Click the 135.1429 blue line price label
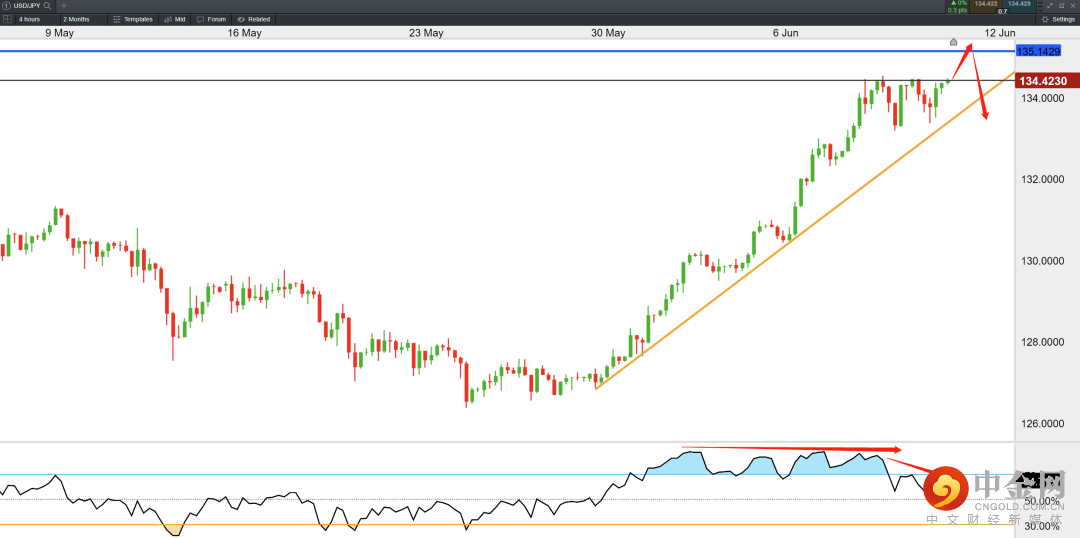 coord(1041,51)
